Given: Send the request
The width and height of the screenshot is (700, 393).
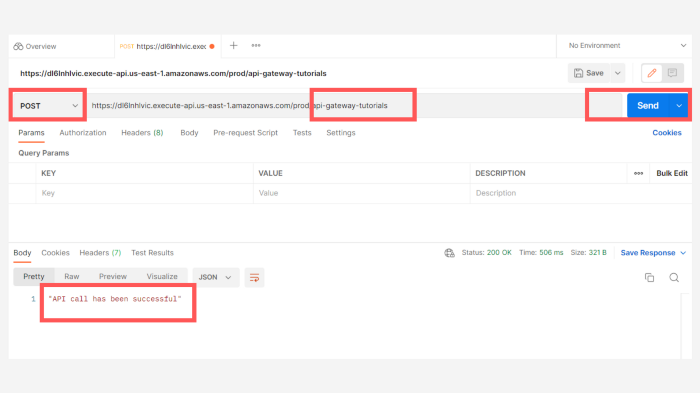Looking at the screenshot, I should 648,105.
